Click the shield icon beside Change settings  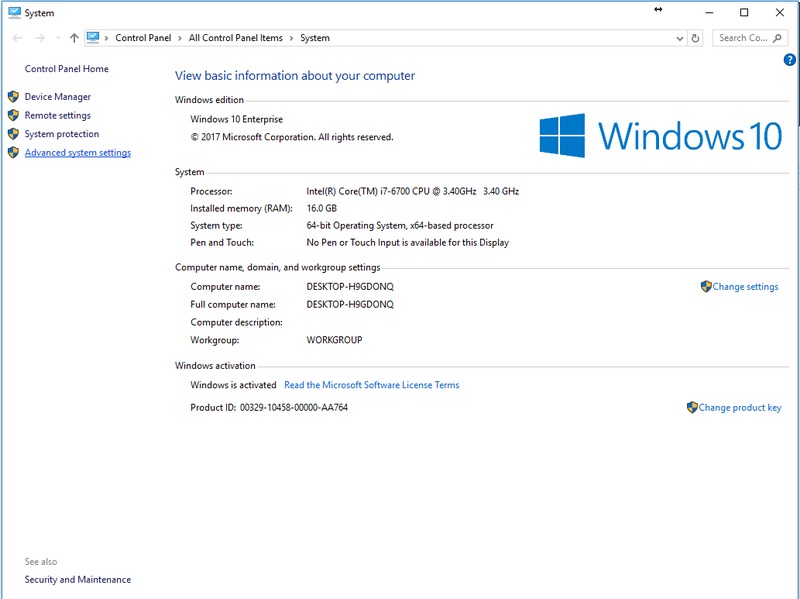[706, 287]
